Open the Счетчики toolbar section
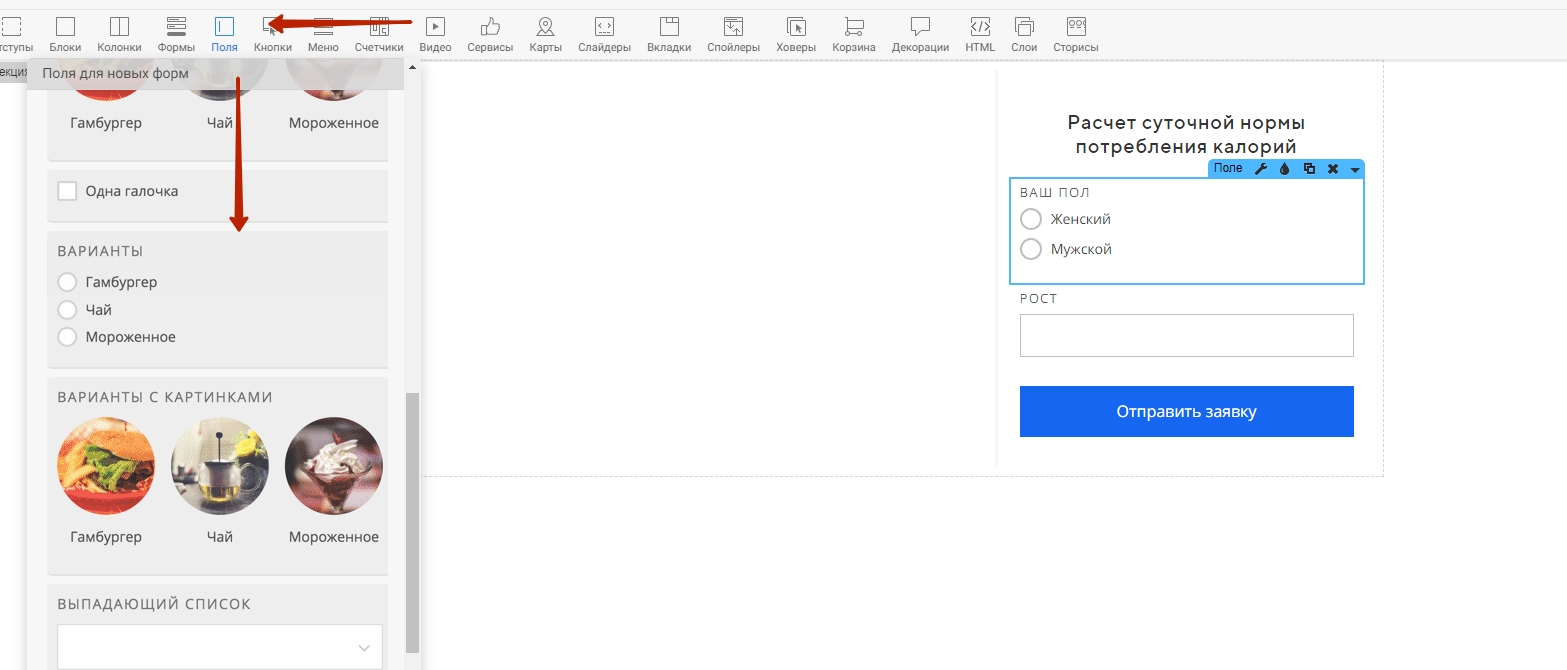This screenshot has width=1567, height=670. (379, 34)
